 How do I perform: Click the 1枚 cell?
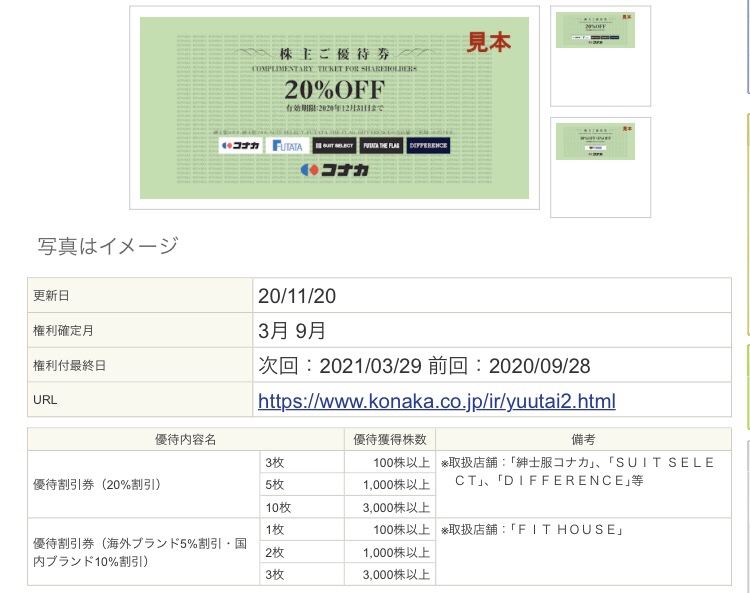pos(302,529)
